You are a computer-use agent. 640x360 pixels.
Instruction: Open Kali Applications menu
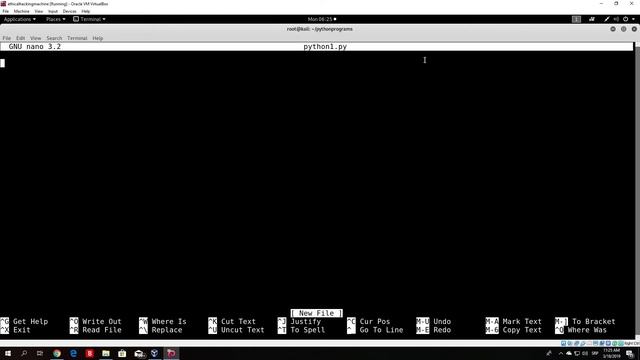tap(20, 19)
